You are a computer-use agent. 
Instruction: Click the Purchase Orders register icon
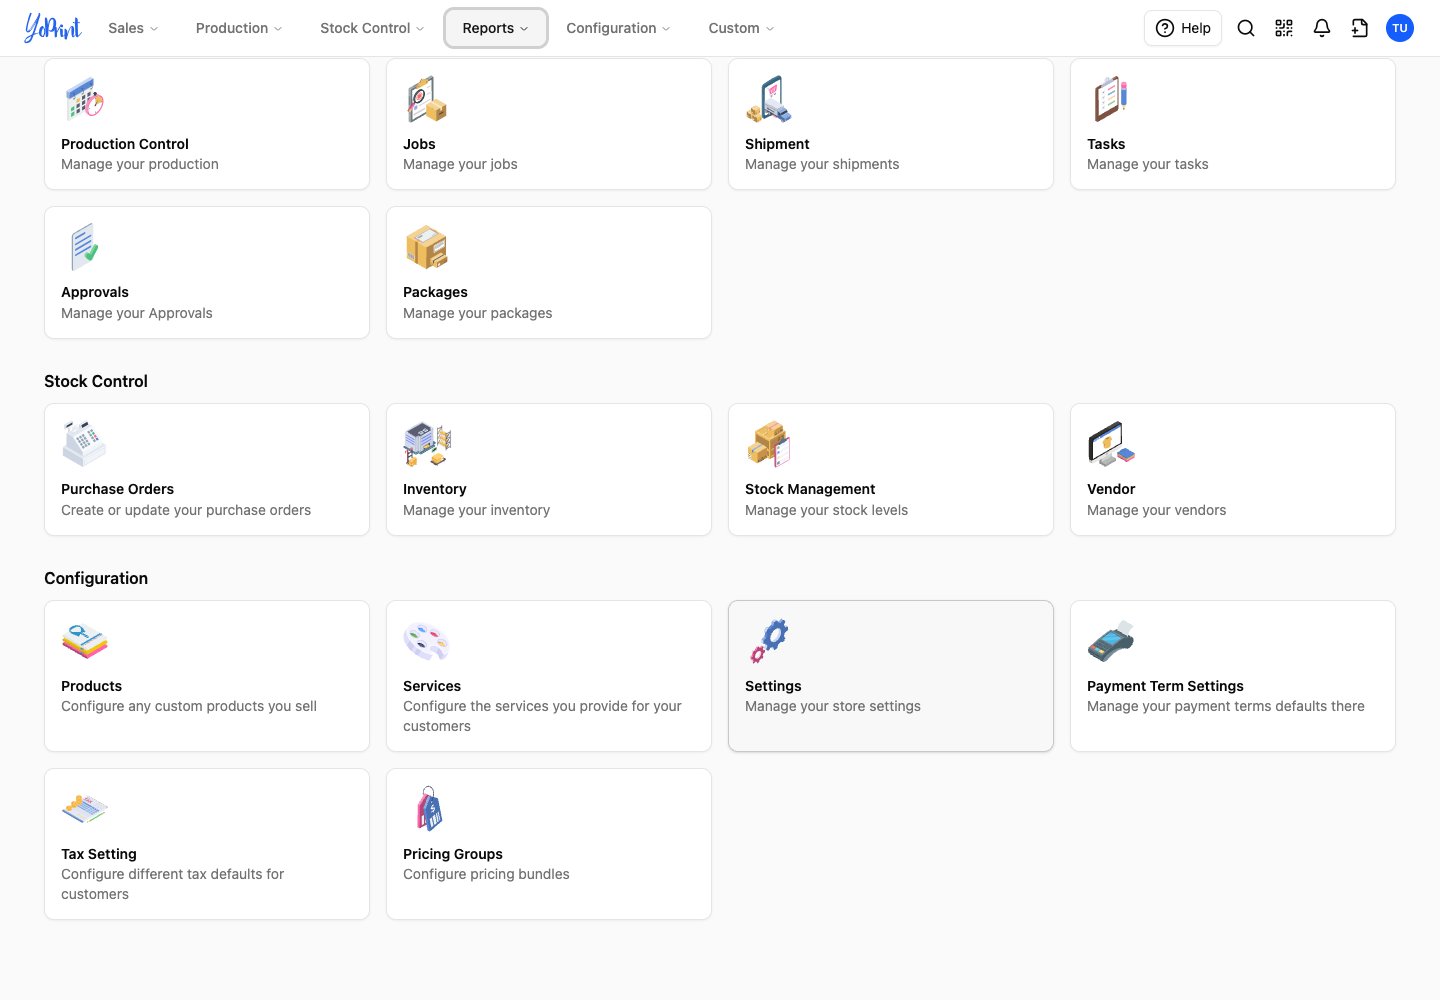tap(85, 444)
